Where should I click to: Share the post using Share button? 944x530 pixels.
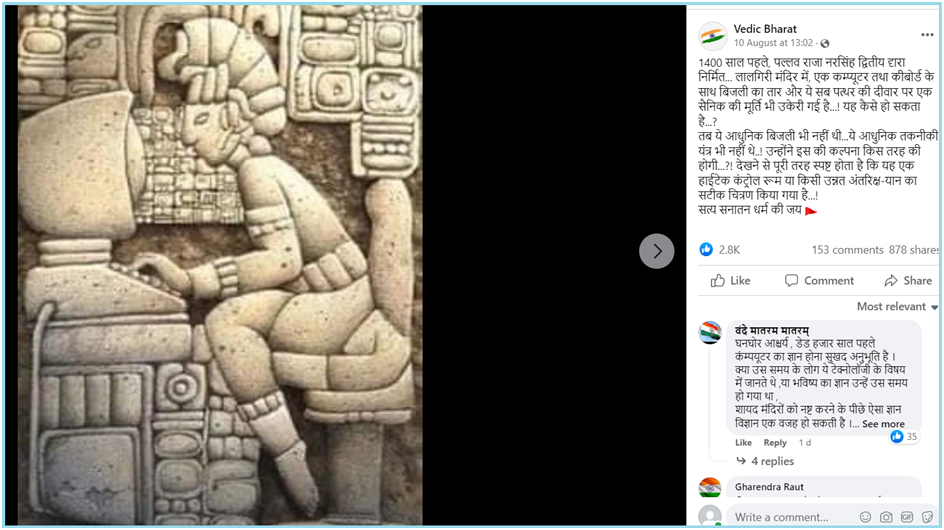pos(908,281)
